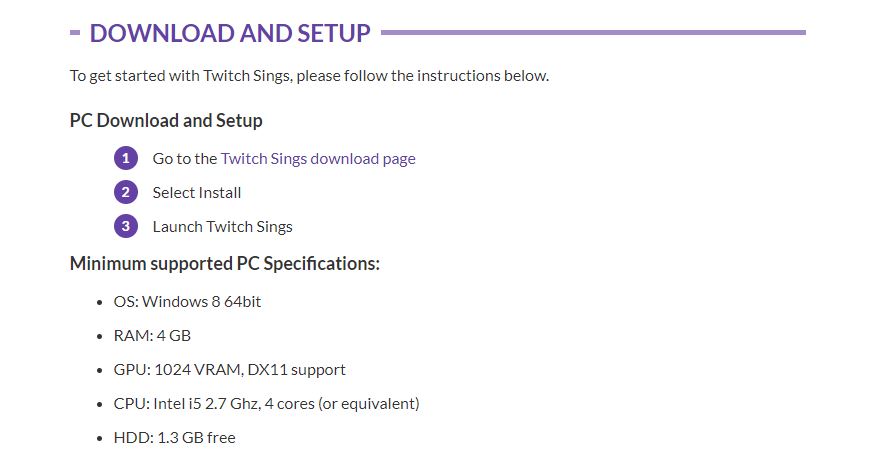Click the Select Install step text

point(197,193)
